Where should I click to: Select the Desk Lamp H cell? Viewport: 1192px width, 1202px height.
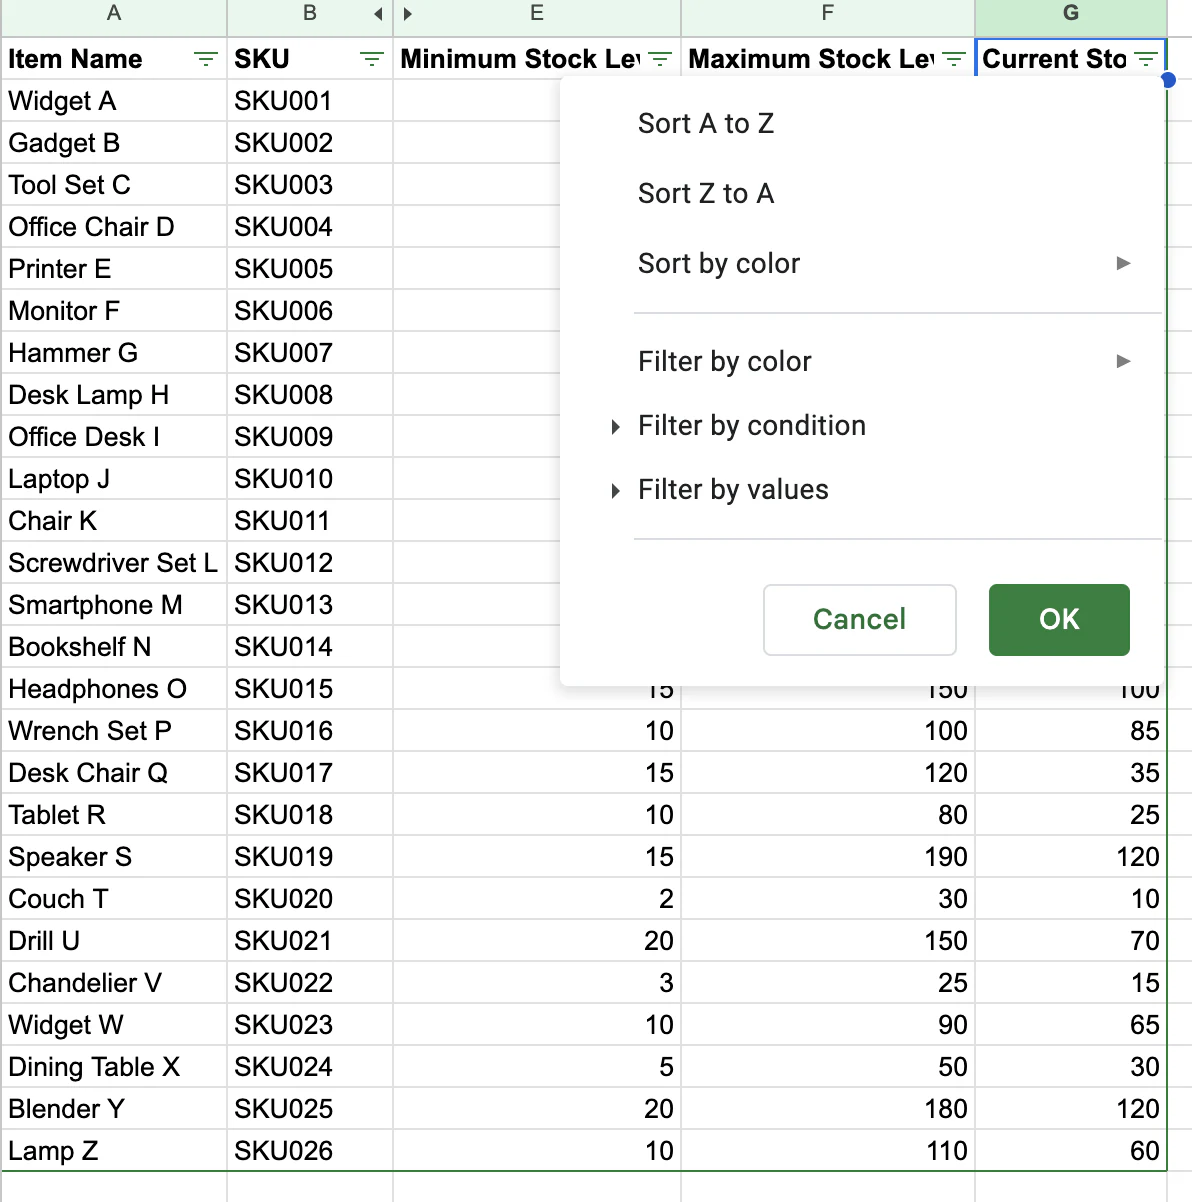pyautogui.click(x=114, y=395)
